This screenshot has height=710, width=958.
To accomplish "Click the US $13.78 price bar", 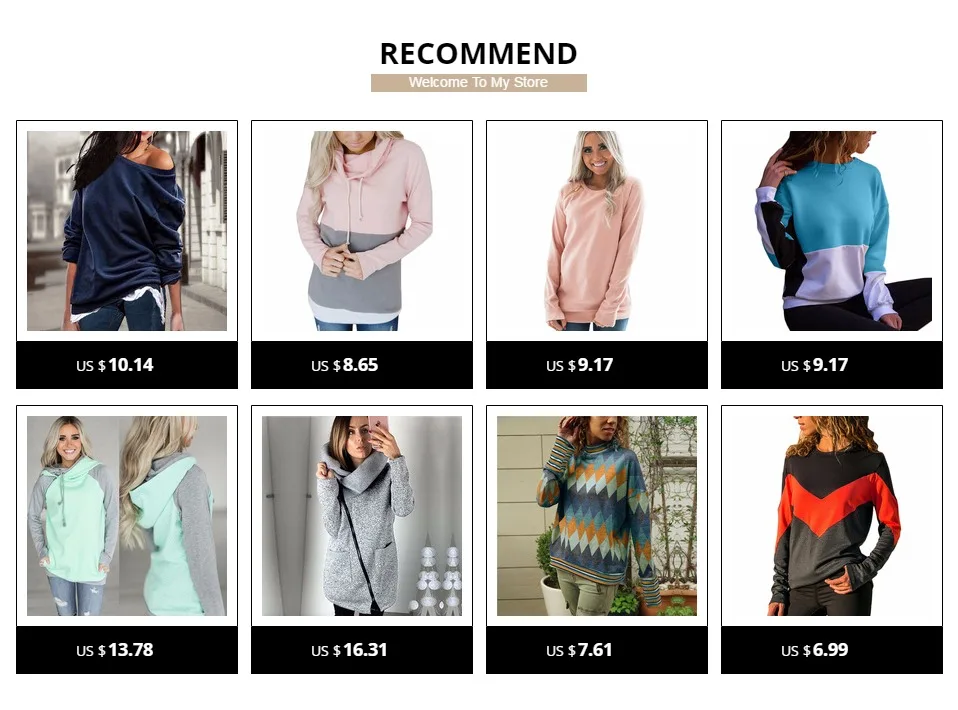I will [126, 650].
